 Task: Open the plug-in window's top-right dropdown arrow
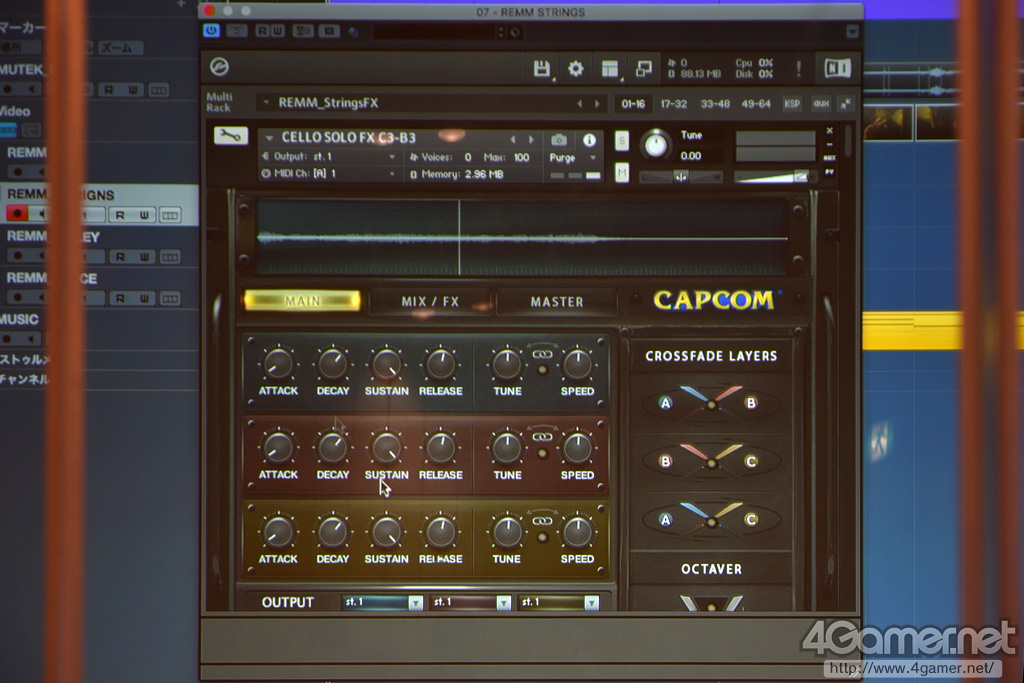point(852,31)
